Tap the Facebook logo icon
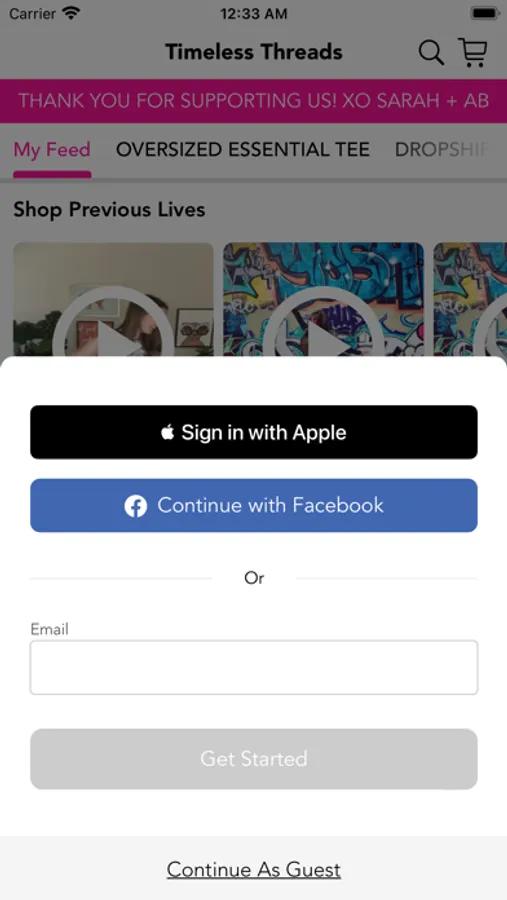The width and height of the screenshot is (507, 900). click(136, 506)
